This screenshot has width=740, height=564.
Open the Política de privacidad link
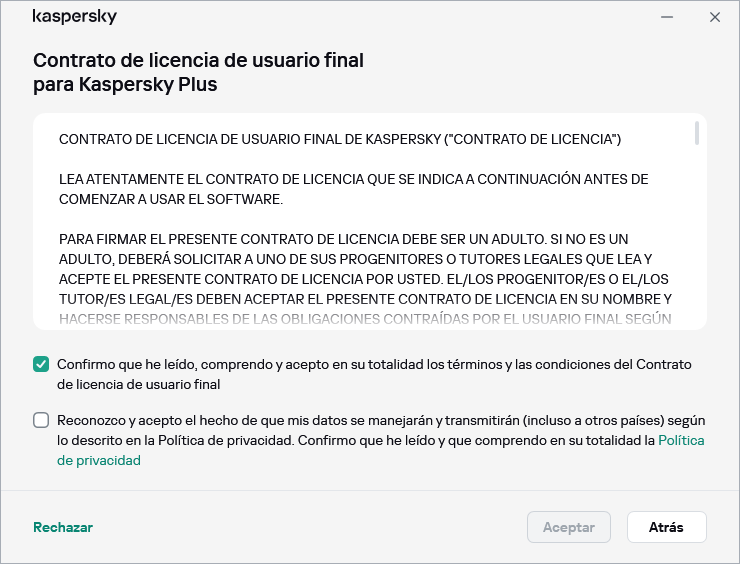coord(681,440)
